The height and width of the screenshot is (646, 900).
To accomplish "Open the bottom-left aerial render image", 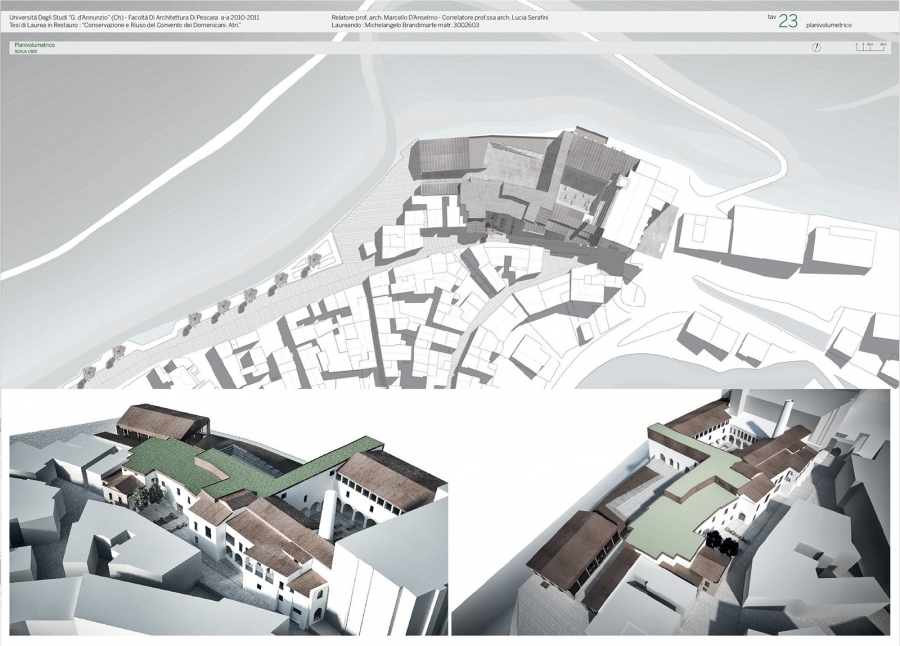I will point(227,514).
